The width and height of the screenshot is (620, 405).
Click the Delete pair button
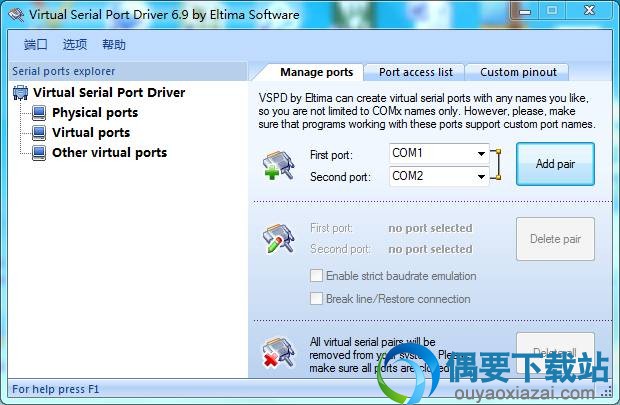coord(555,239)
